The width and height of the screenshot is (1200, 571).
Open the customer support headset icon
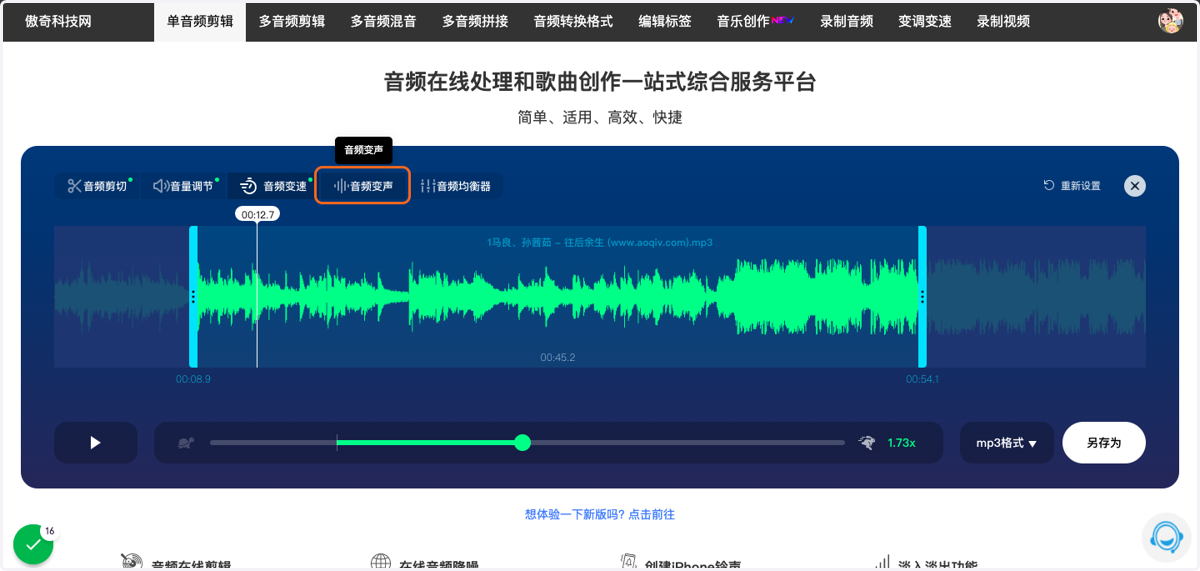(1166, 536)
